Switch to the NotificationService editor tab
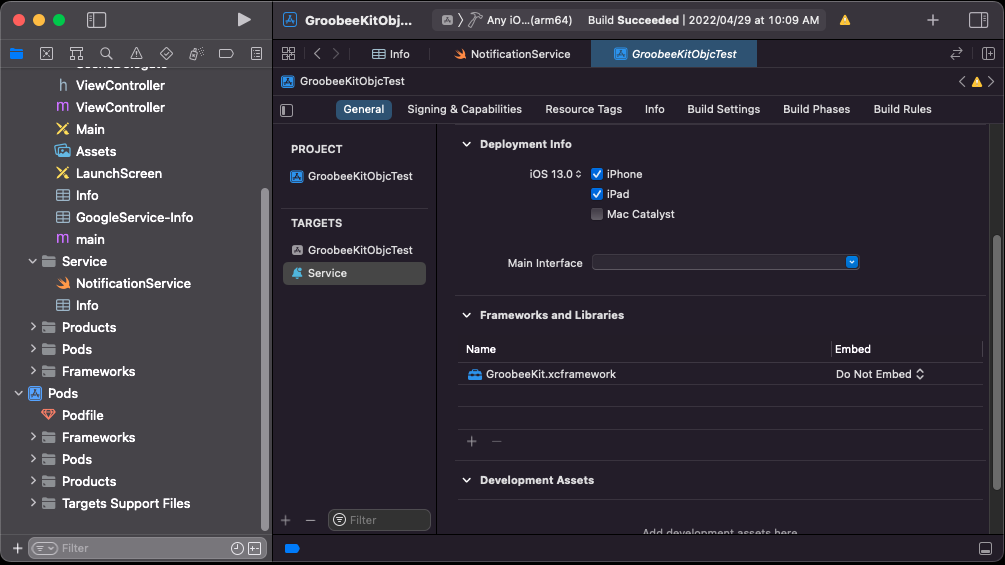 click(x=512, y=54)
